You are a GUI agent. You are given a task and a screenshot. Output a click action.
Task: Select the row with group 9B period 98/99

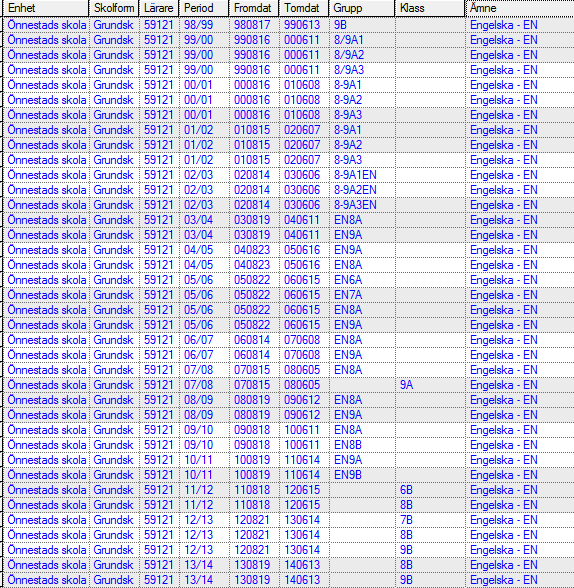(x=288, y=25)
